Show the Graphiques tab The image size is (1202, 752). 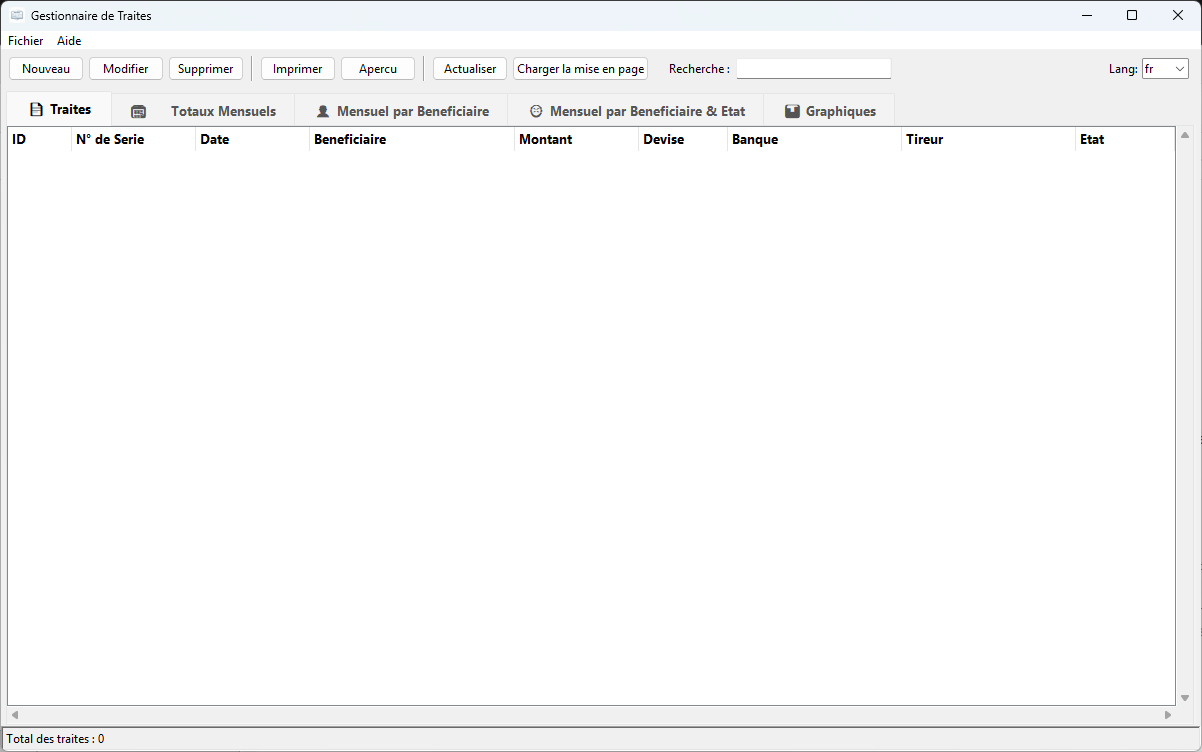pos(829,112)
